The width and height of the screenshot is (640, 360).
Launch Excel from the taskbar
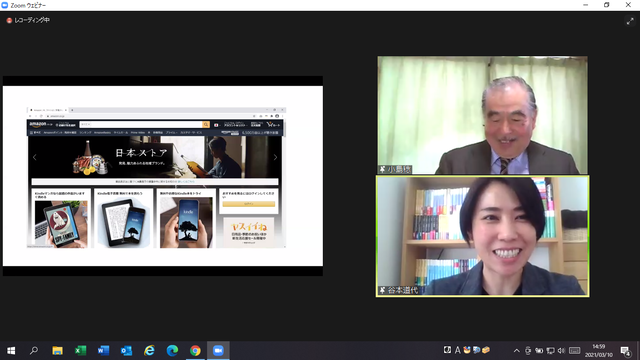80,351
